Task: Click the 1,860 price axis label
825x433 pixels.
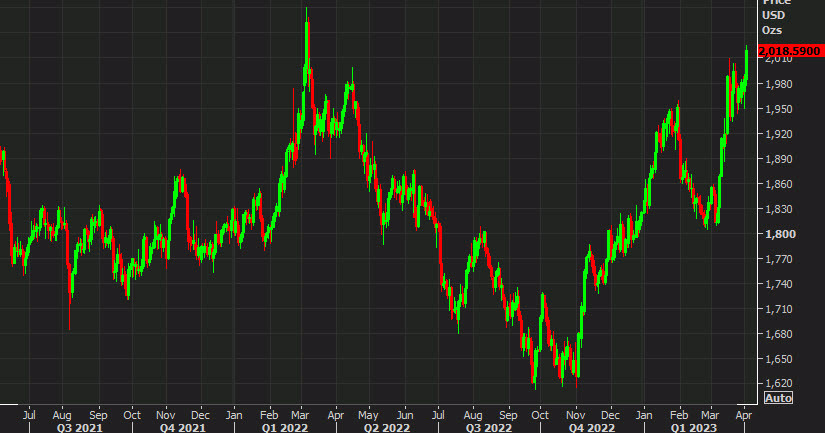Action: tap(779, 184)
